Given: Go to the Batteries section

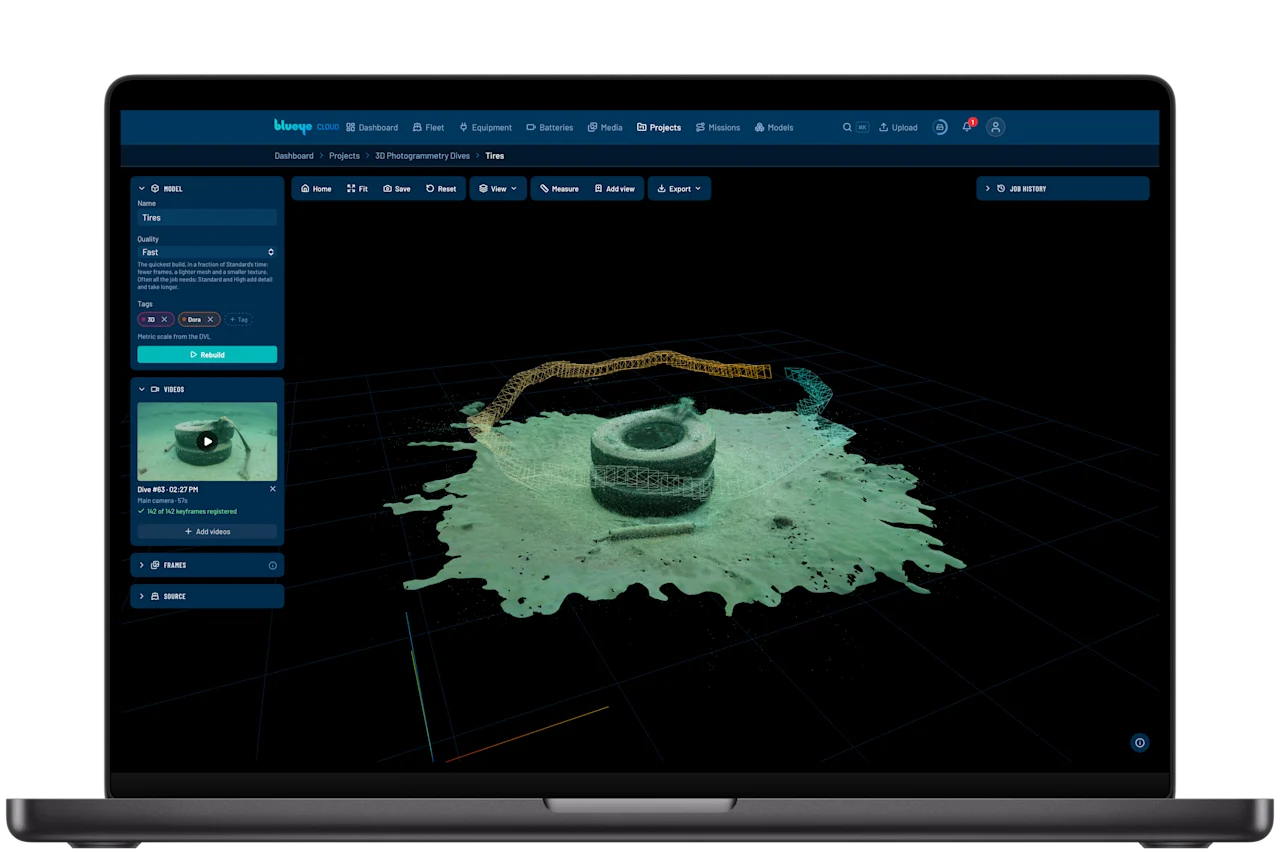Looking at the screenshot, I should (550, 127).
